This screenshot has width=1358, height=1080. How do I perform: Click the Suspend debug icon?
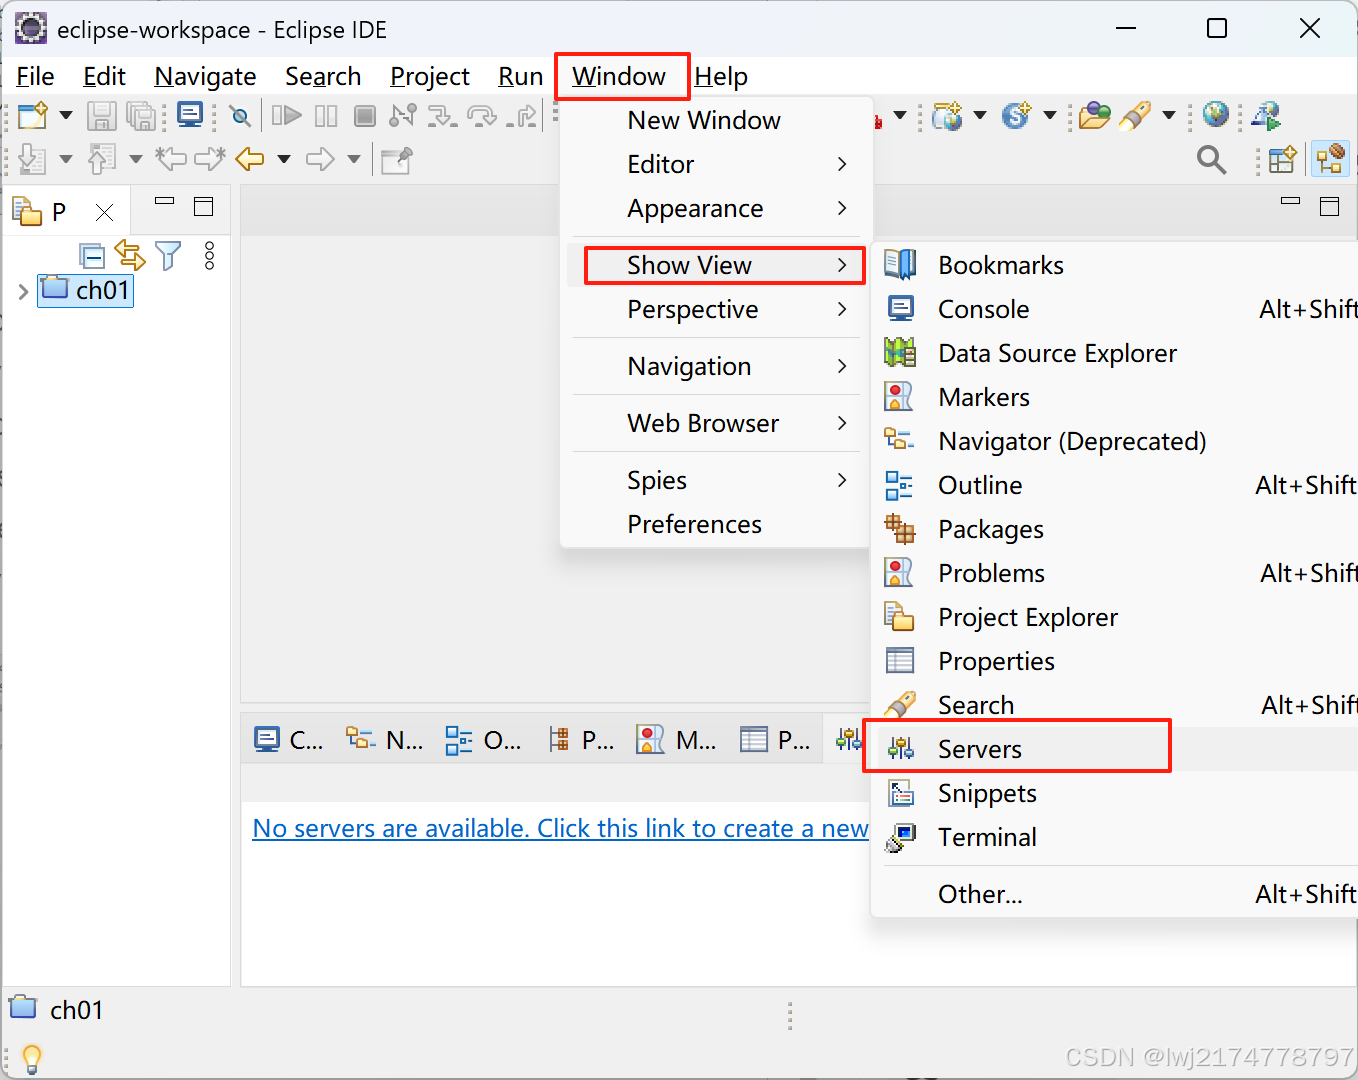326,116
